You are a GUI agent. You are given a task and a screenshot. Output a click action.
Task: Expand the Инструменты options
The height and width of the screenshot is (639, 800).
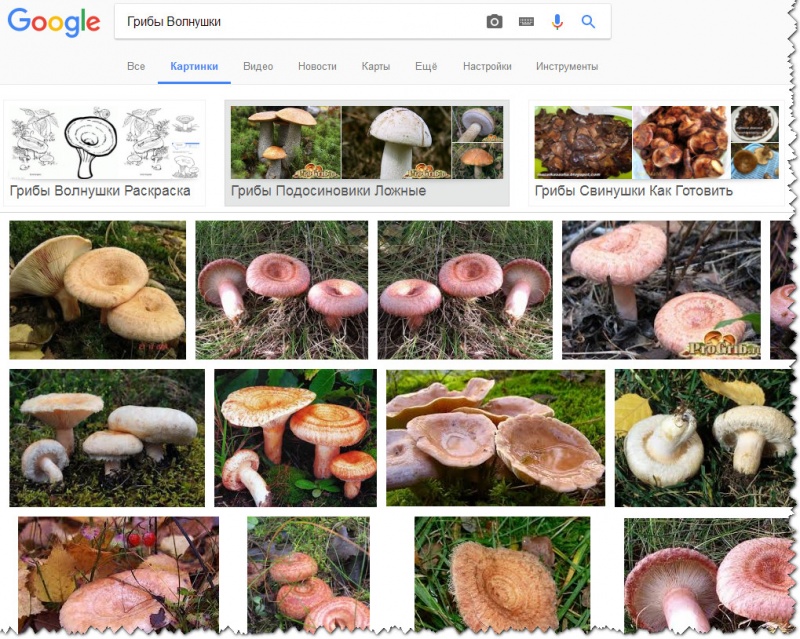567,66
